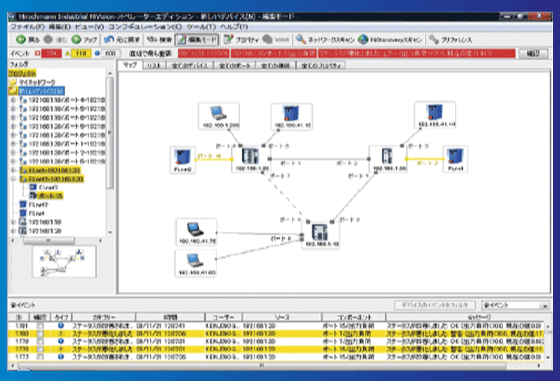Sort events by the コンポーネント column header

click(354, 317)
